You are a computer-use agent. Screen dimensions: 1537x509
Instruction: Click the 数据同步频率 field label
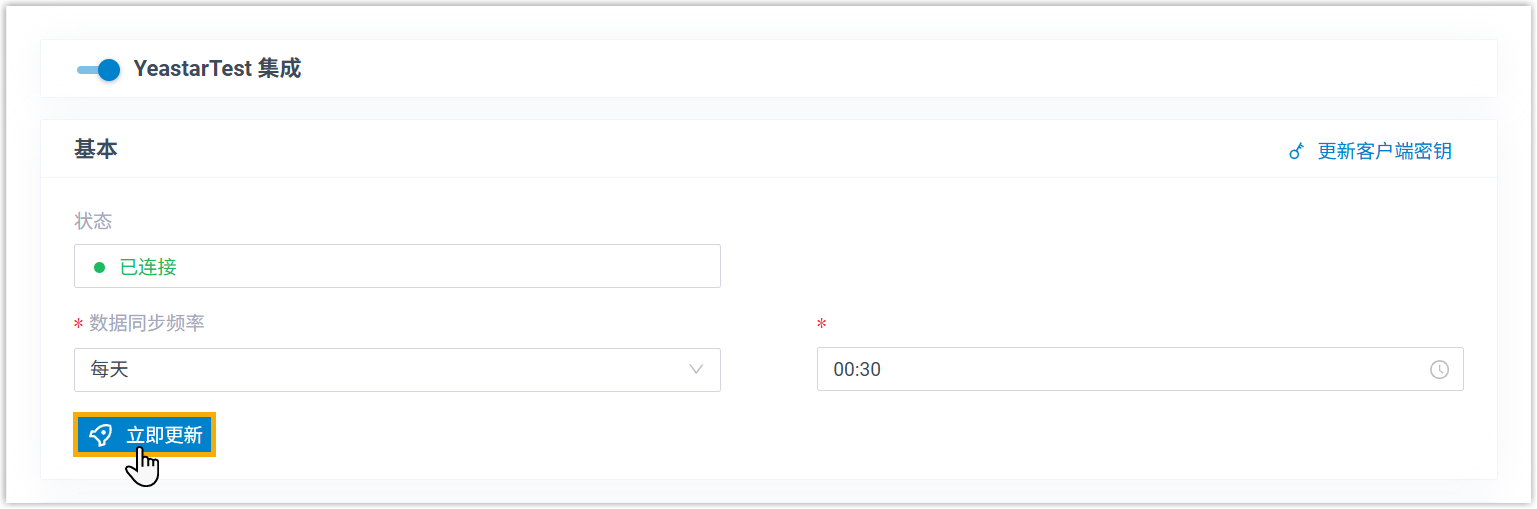[147, 323]
